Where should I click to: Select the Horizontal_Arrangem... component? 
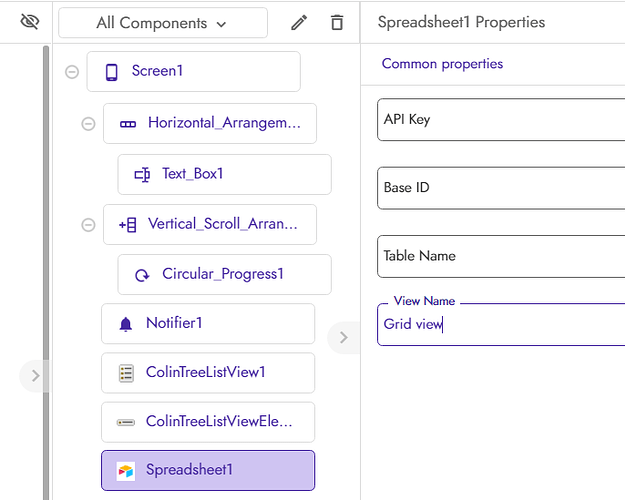[x=210, y=124]
